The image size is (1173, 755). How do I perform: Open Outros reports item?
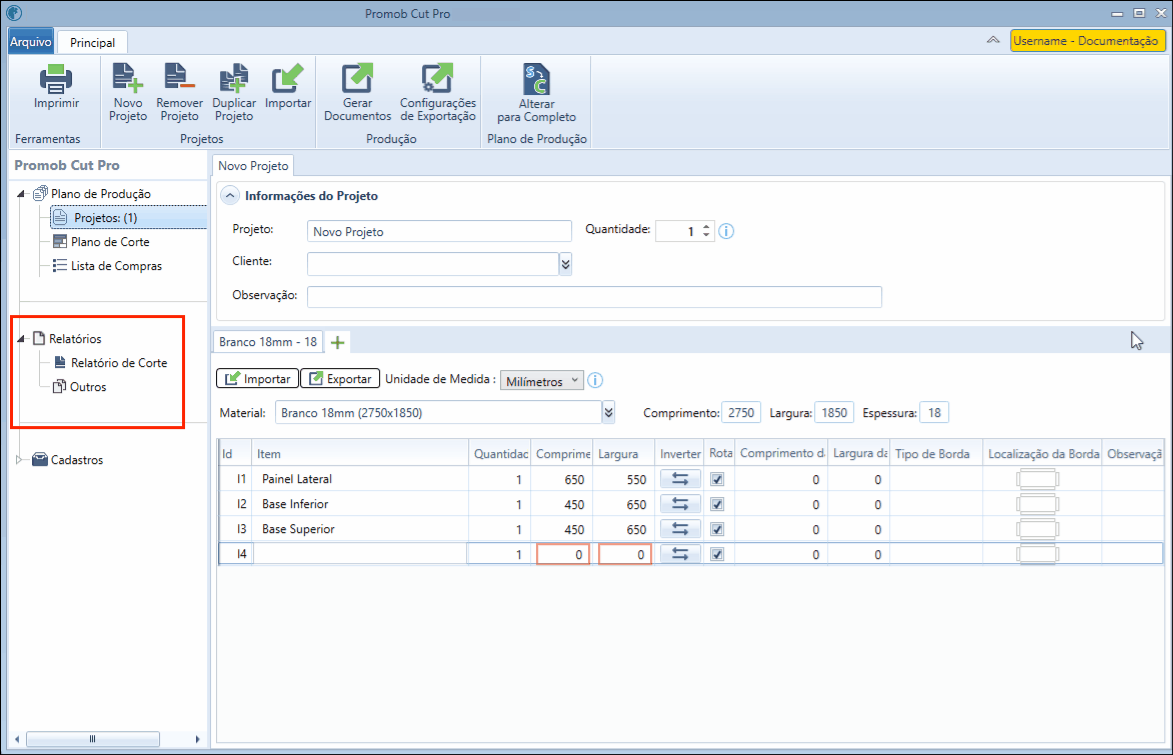pos(79,387)
